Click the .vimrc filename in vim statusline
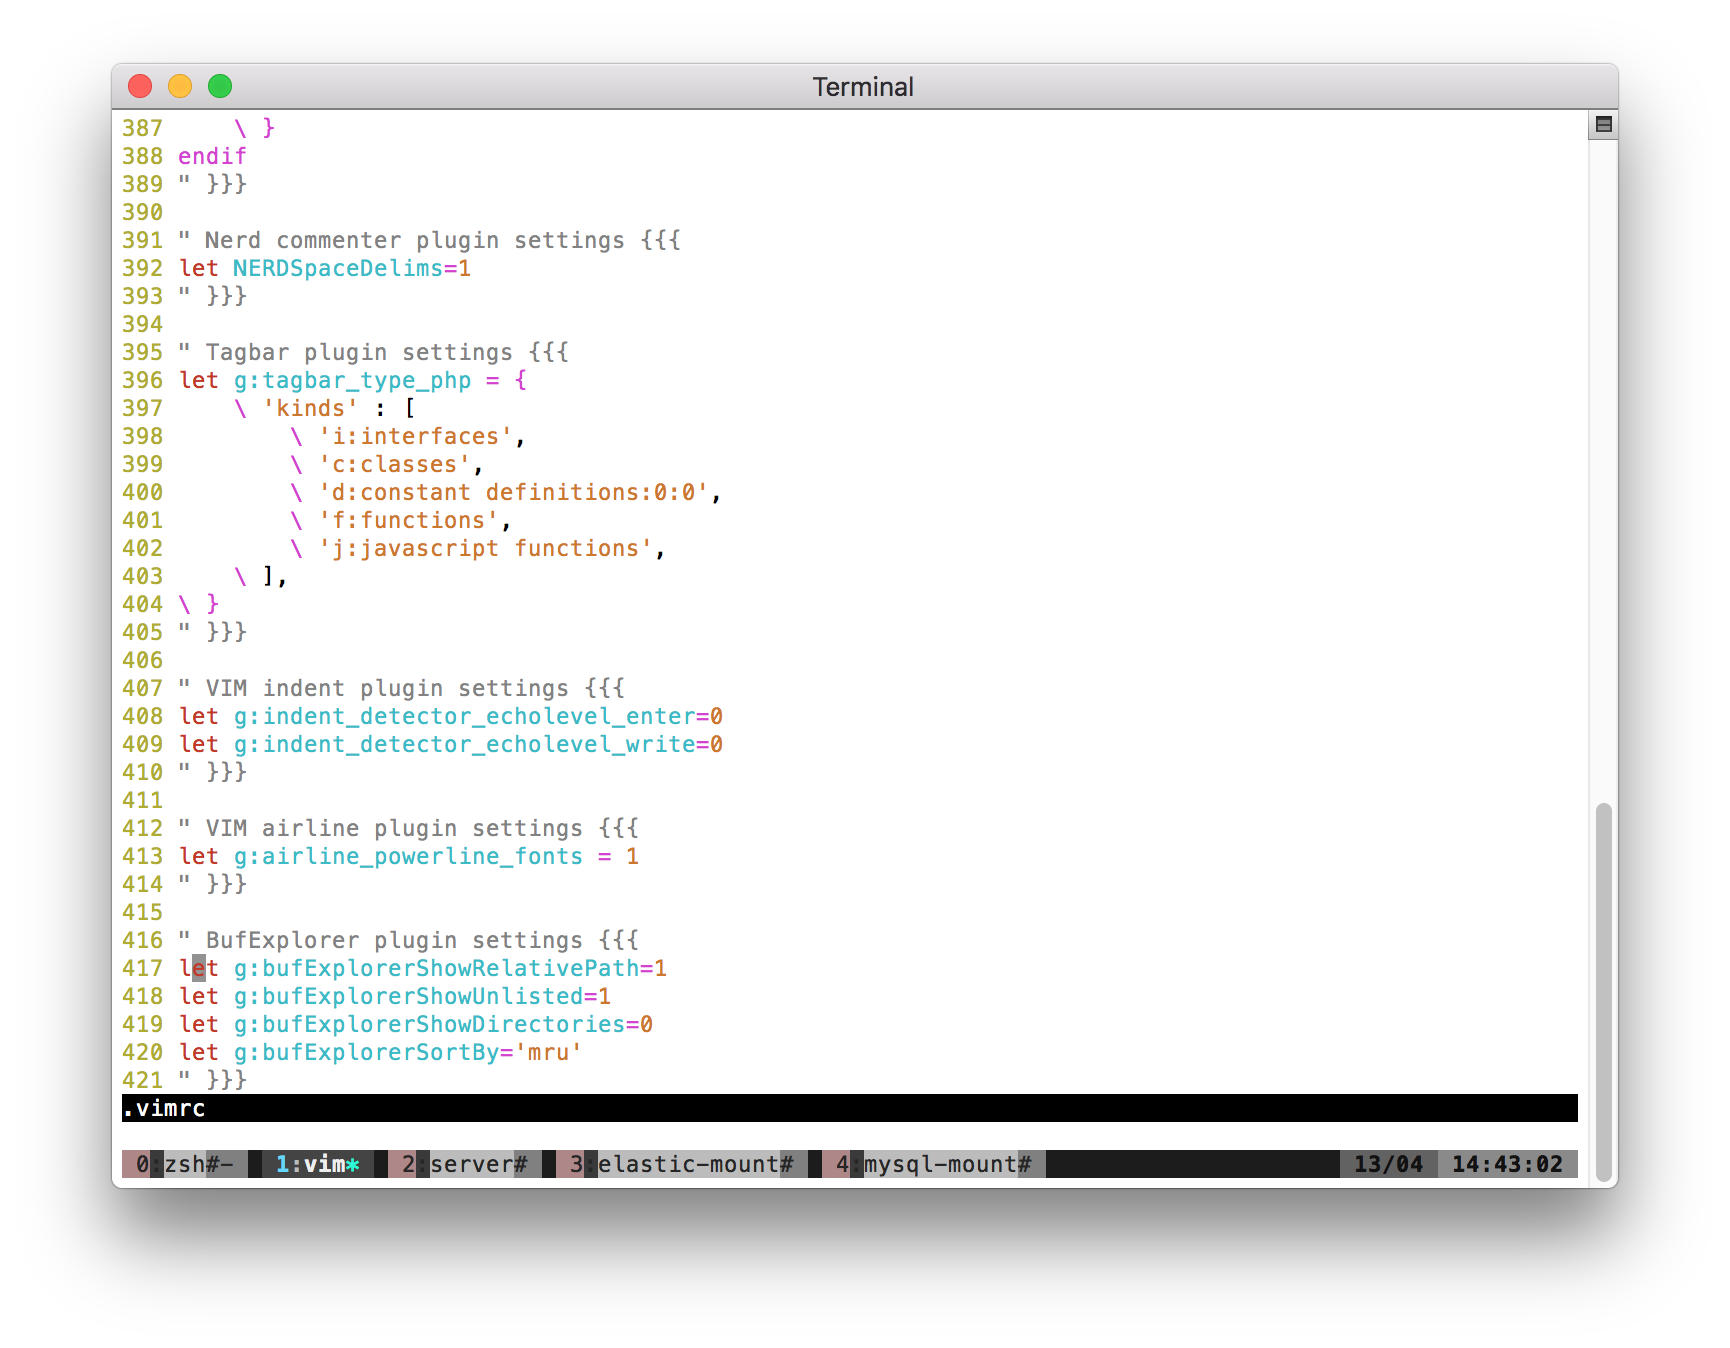This screenshot has height=1348, width=1730. tap(164, 1108)
